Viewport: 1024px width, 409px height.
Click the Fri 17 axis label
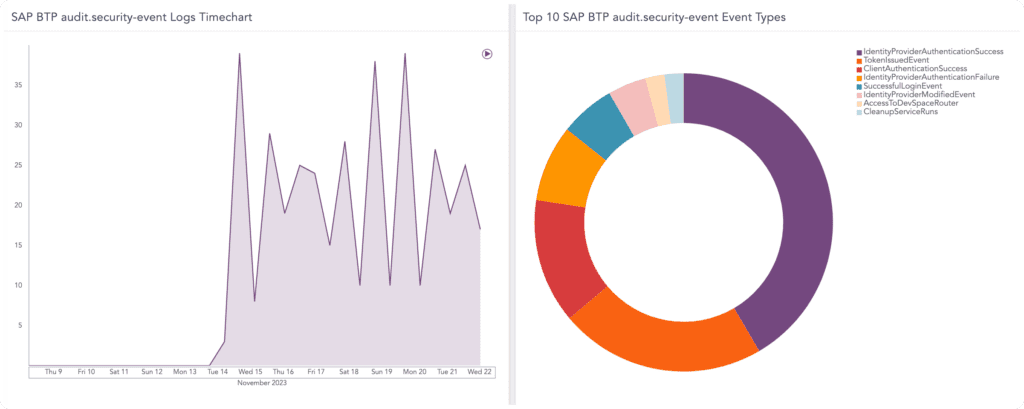pos(316,372)
